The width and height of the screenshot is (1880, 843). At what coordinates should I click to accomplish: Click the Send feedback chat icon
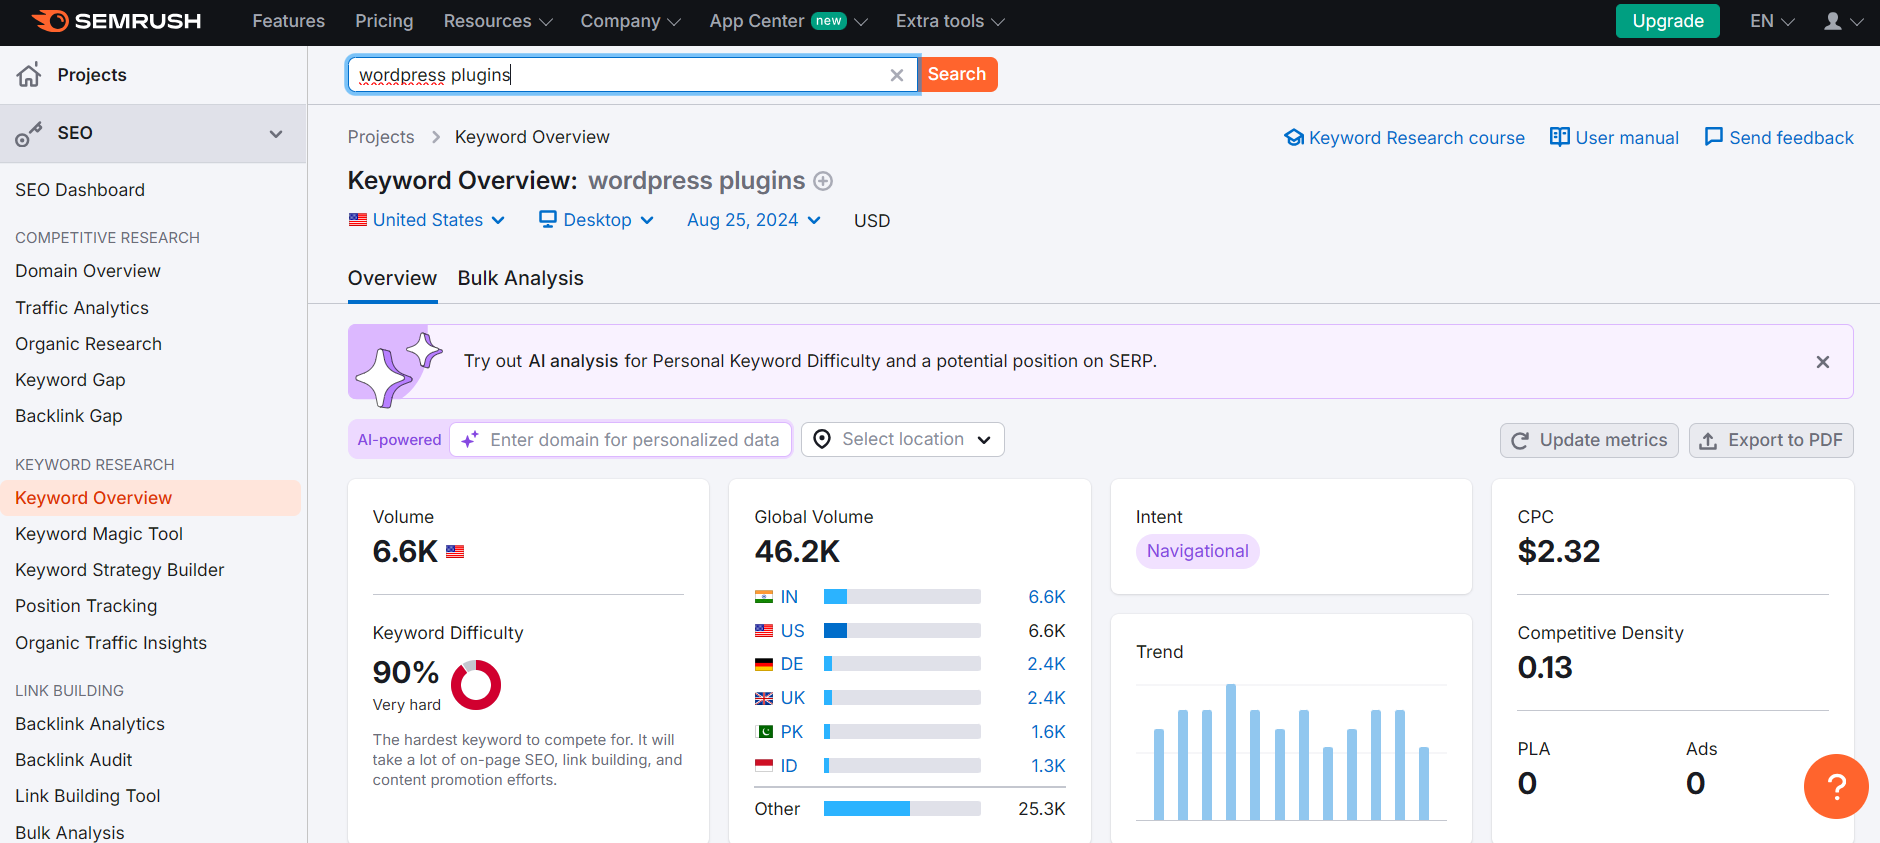click(1714, 137)
